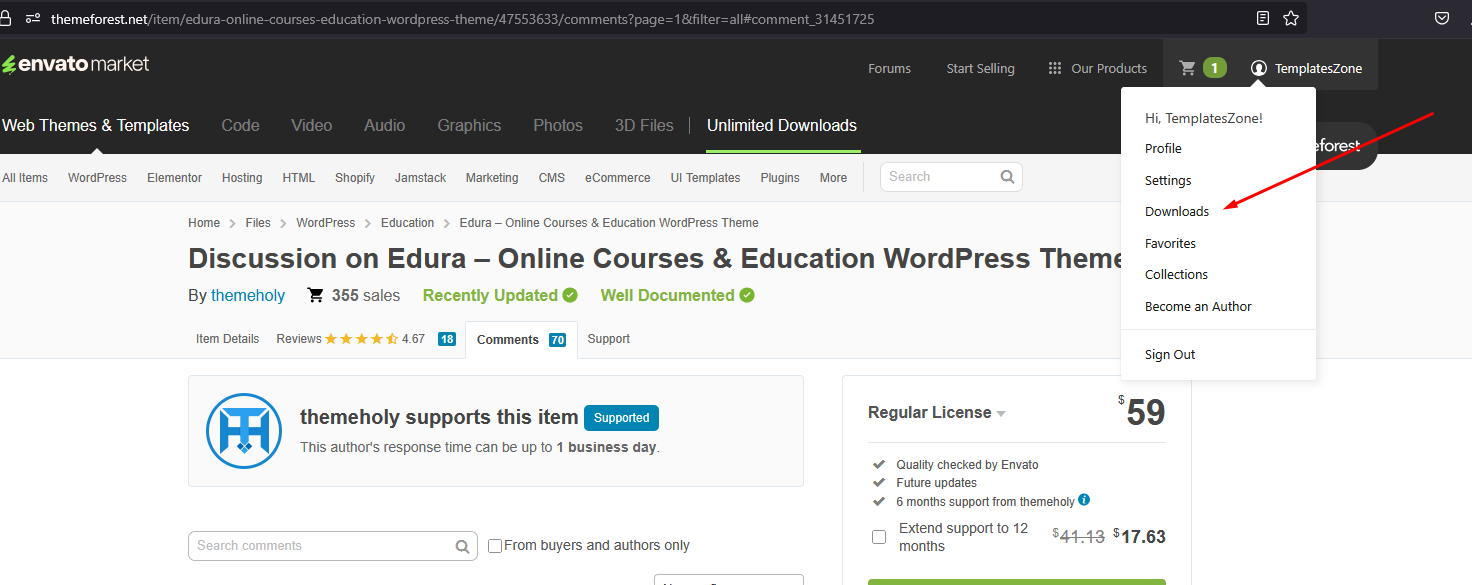
Task: Focus the Search comments field
Action: pyautogui.click(x=333, y=546)
